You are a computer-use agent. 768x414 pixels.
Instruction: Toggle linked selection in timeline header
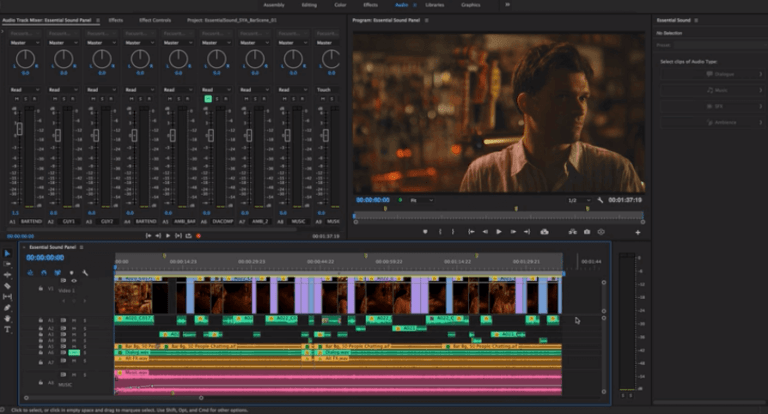[x=58, y=272]
